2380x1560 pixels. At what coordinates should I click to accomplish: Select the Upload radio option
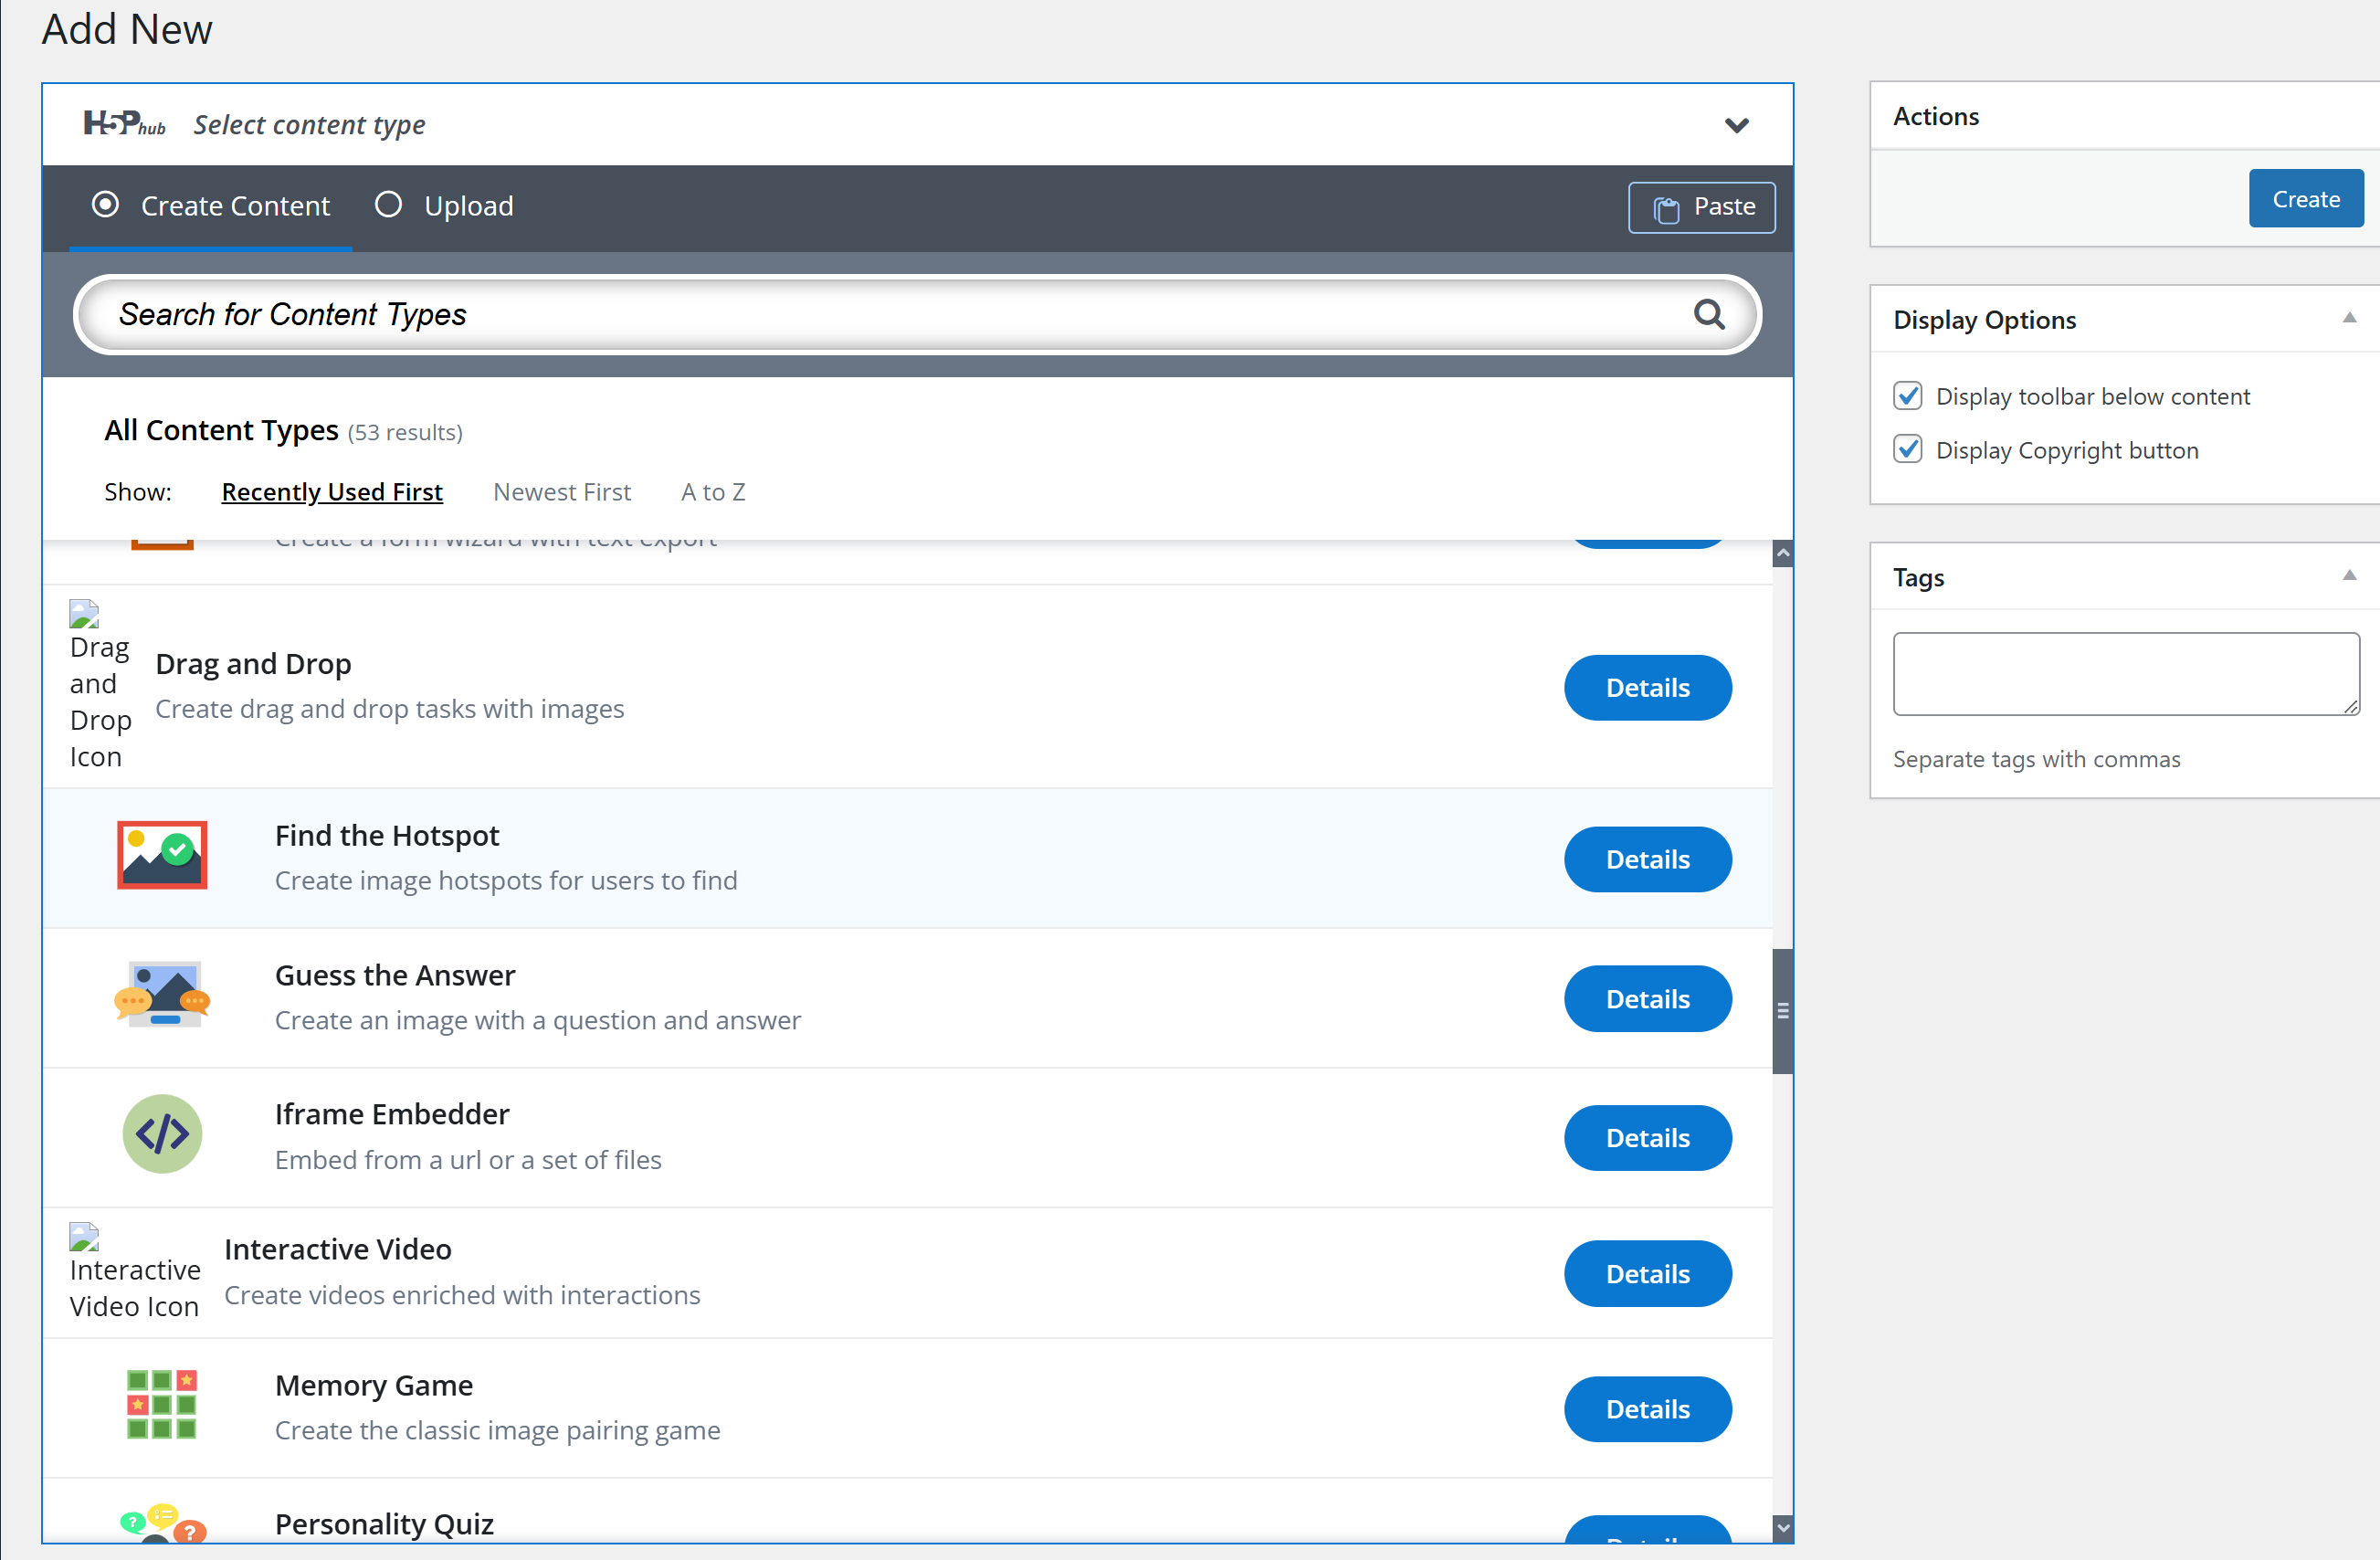(x=388, y=205)
